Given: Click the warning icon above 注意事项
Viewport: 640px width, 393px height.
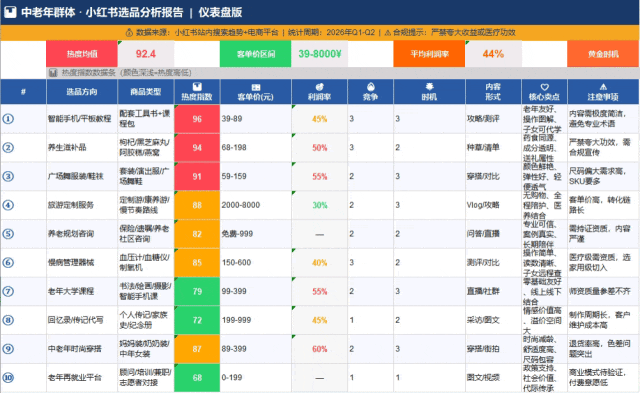Looking at the screenshot, I should tap(603, 87).
